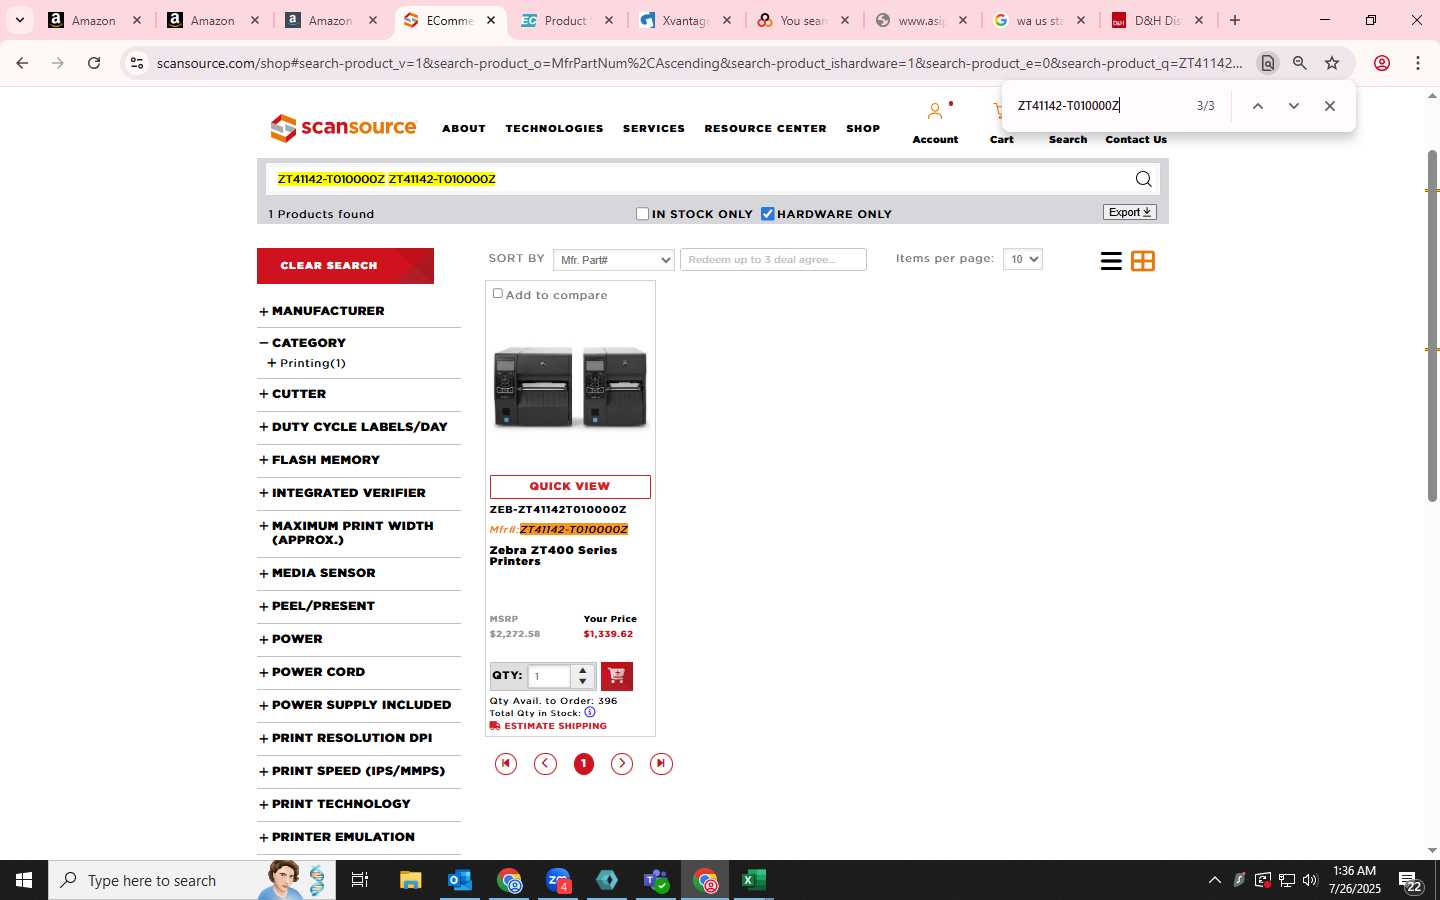Uncheck Hardware Only checkbox
Viewport: 1440px width, 900px height.
(768, 214)
